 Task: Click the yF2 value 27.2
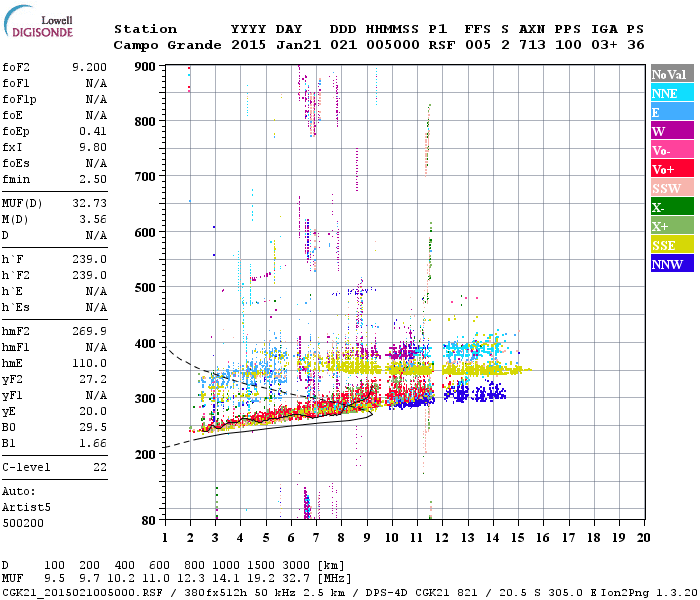93,379
